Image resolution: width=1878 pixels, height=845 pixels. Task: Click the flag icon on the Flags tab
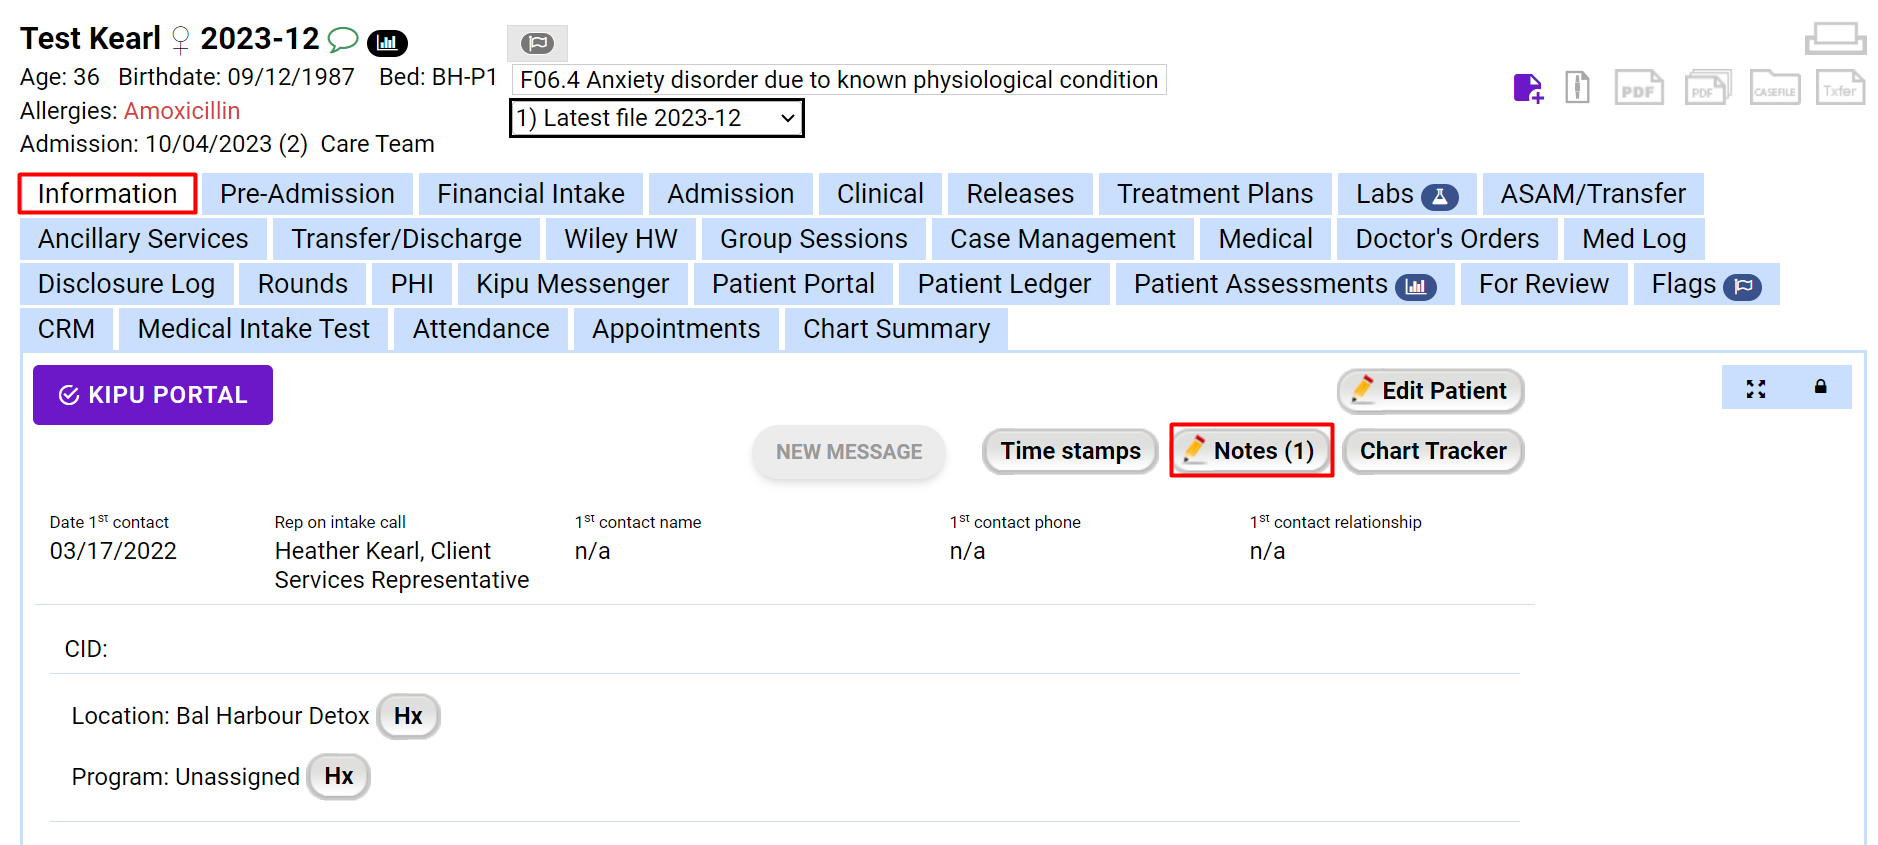click(x=1744, y=285)
